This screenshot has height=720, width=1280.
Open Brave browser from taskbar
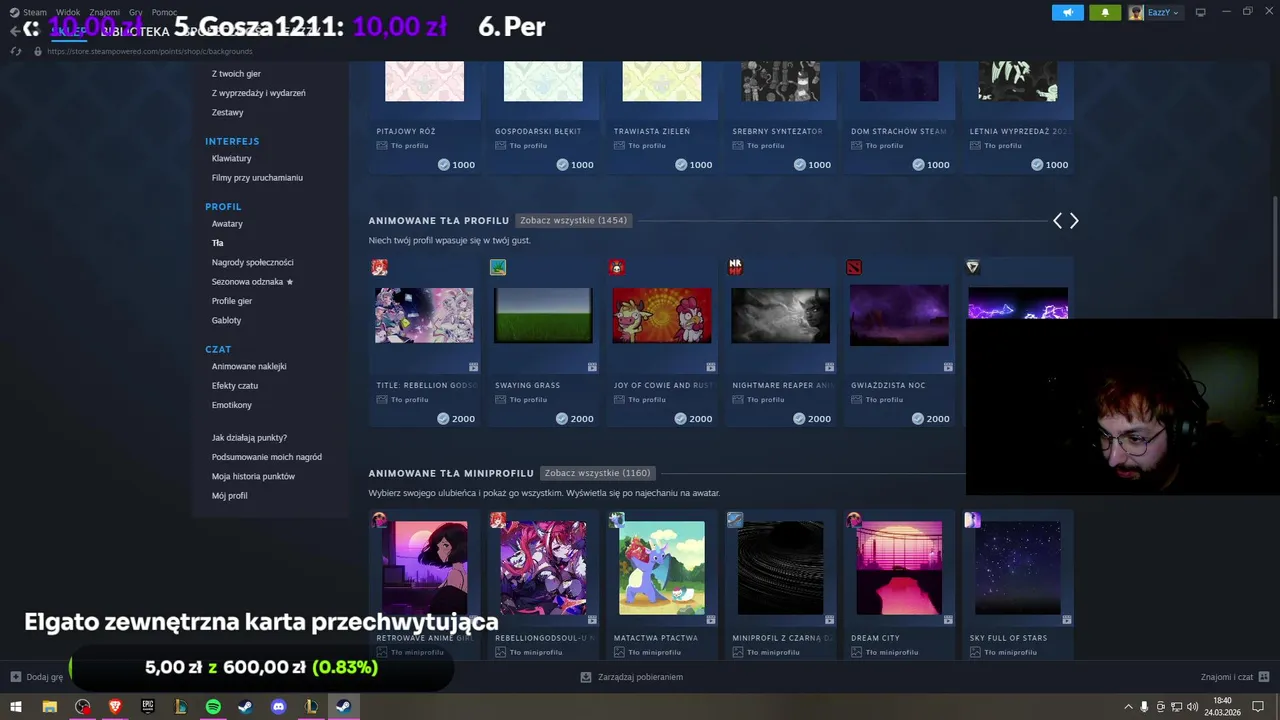click(115, 707)
